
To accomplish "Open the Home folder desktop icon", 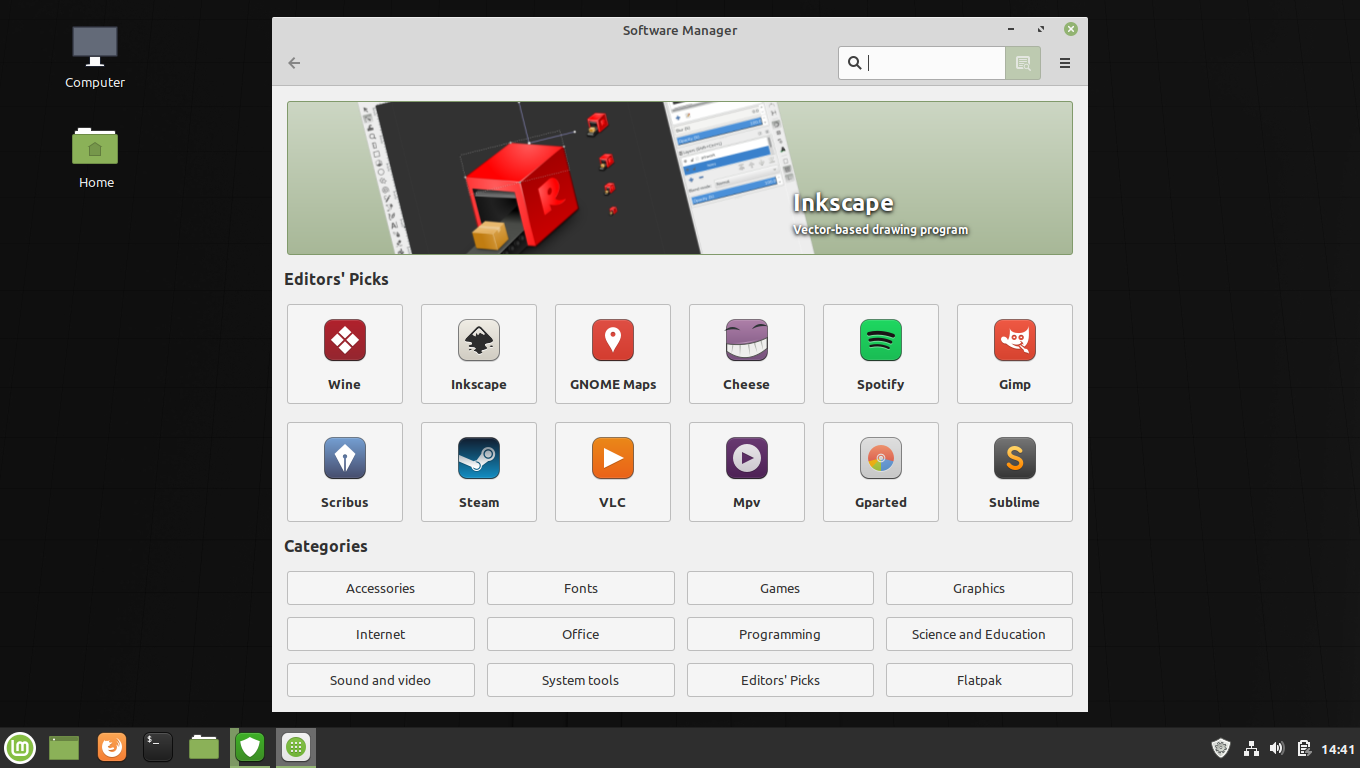I will tap(96, 157).
